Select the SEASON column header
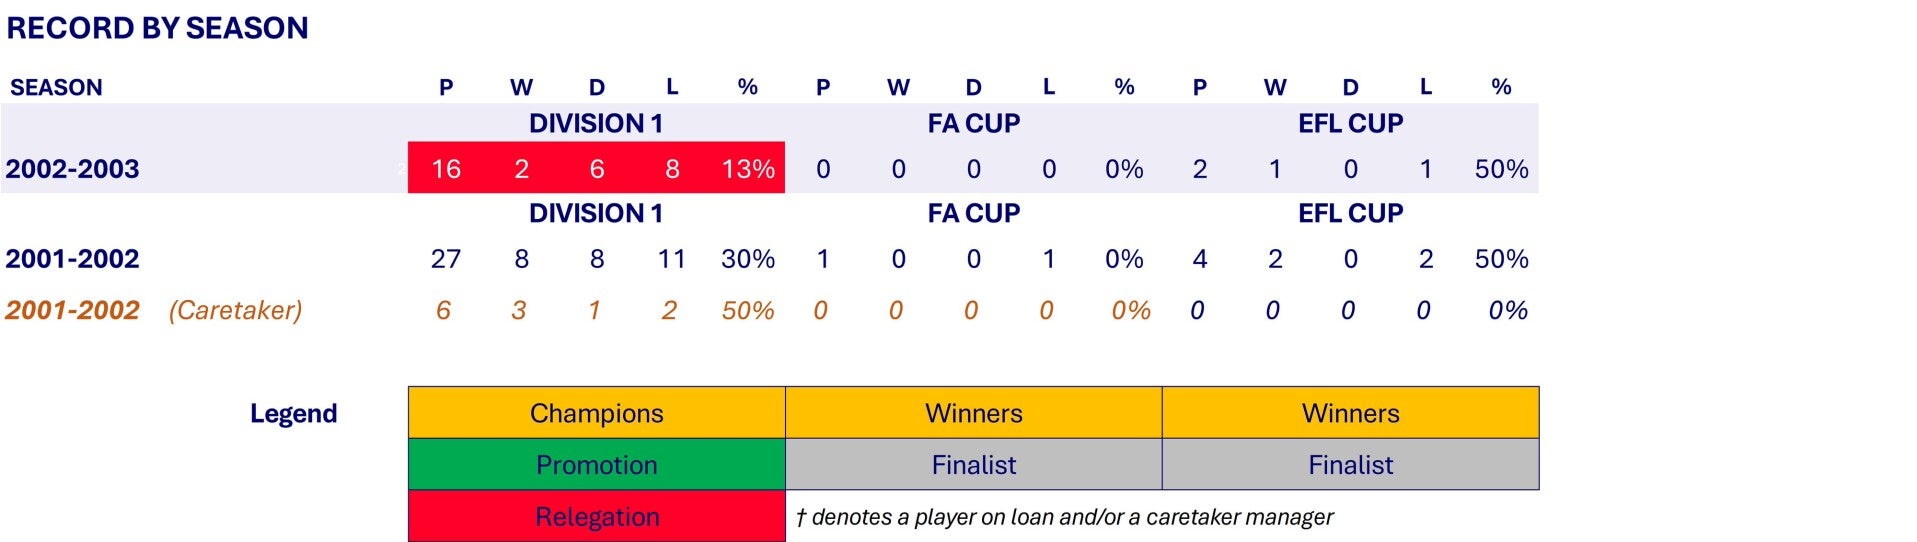1917x542 pixels. (x=56, y=88)
